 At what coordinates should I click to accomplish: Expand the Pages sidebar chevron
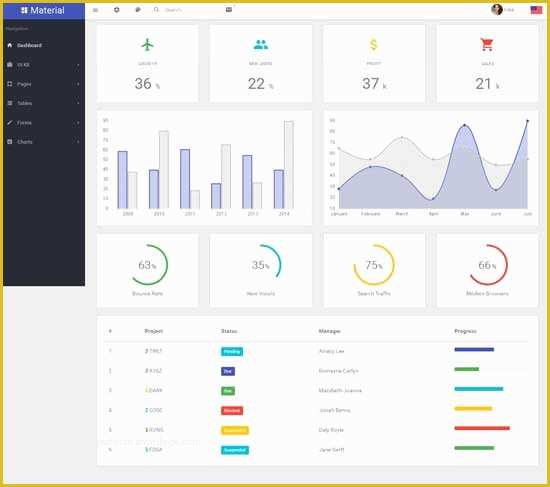(x=78, y=84)
